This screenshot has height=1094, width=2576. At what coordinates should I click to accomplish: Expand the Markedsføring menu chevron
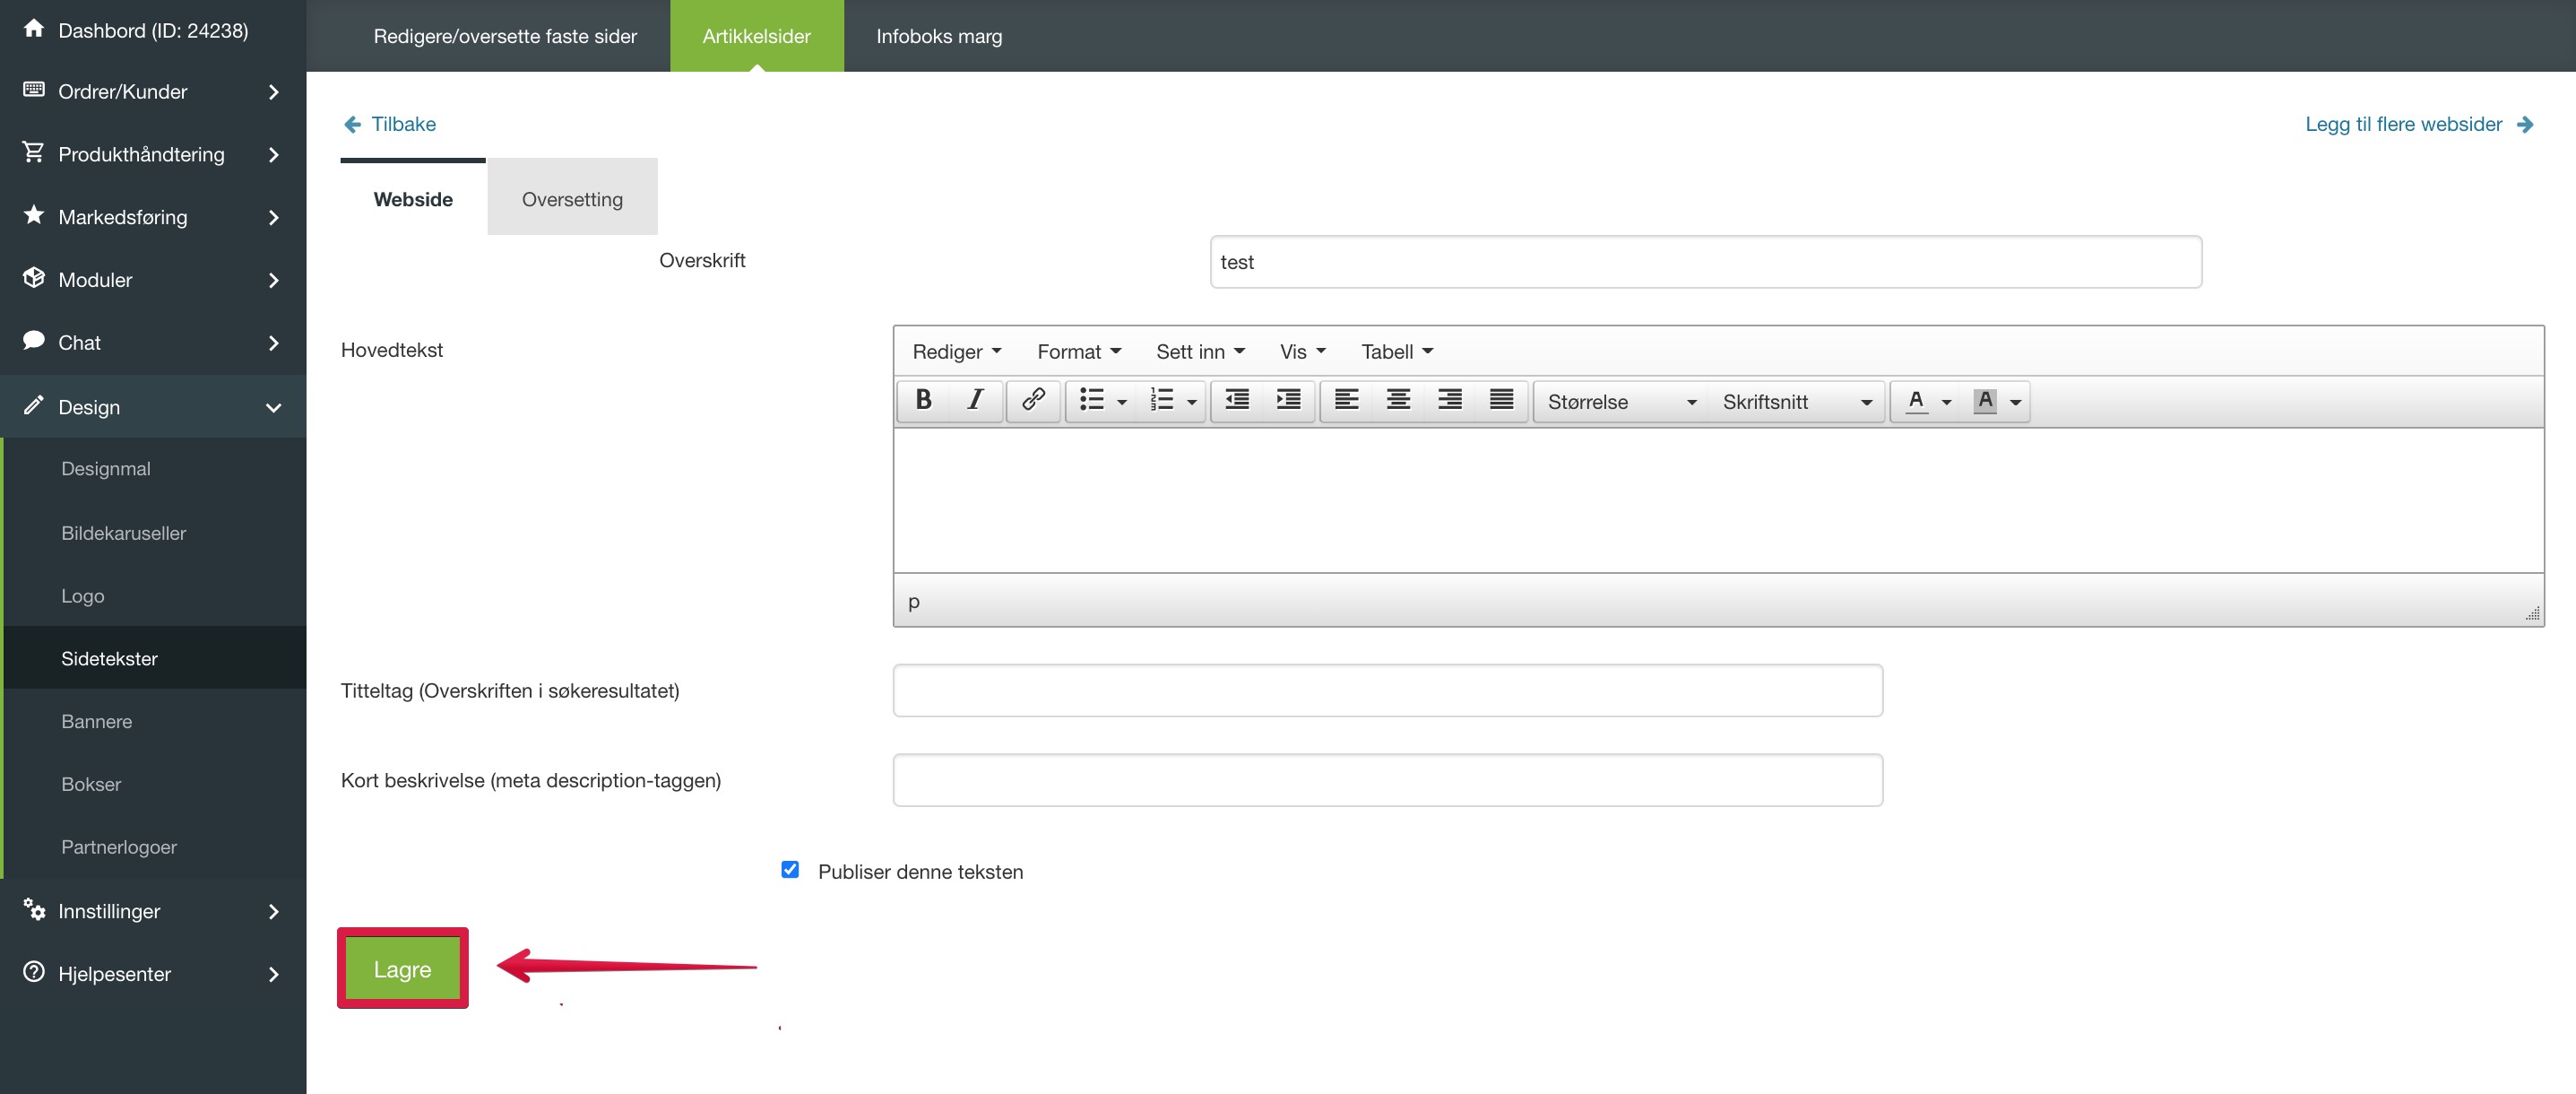pos(273,218)
